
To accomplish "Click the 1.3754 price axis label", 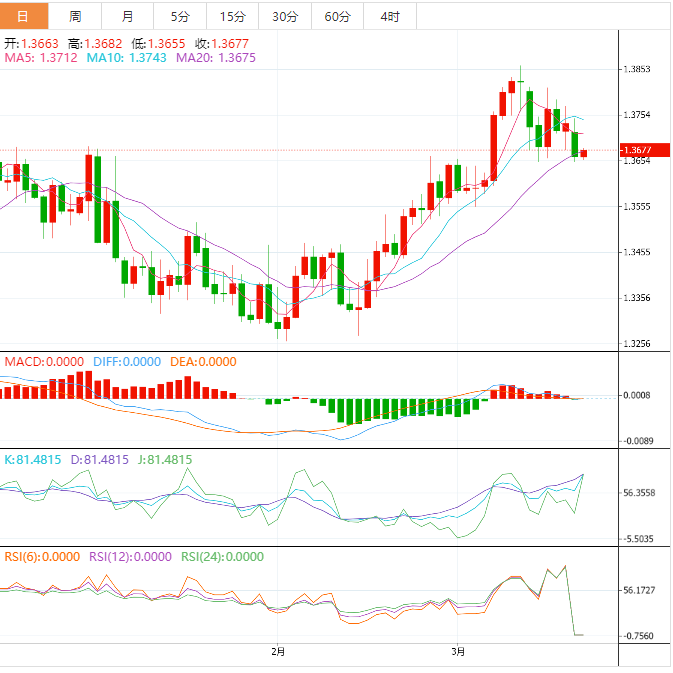I will [637, 115].
